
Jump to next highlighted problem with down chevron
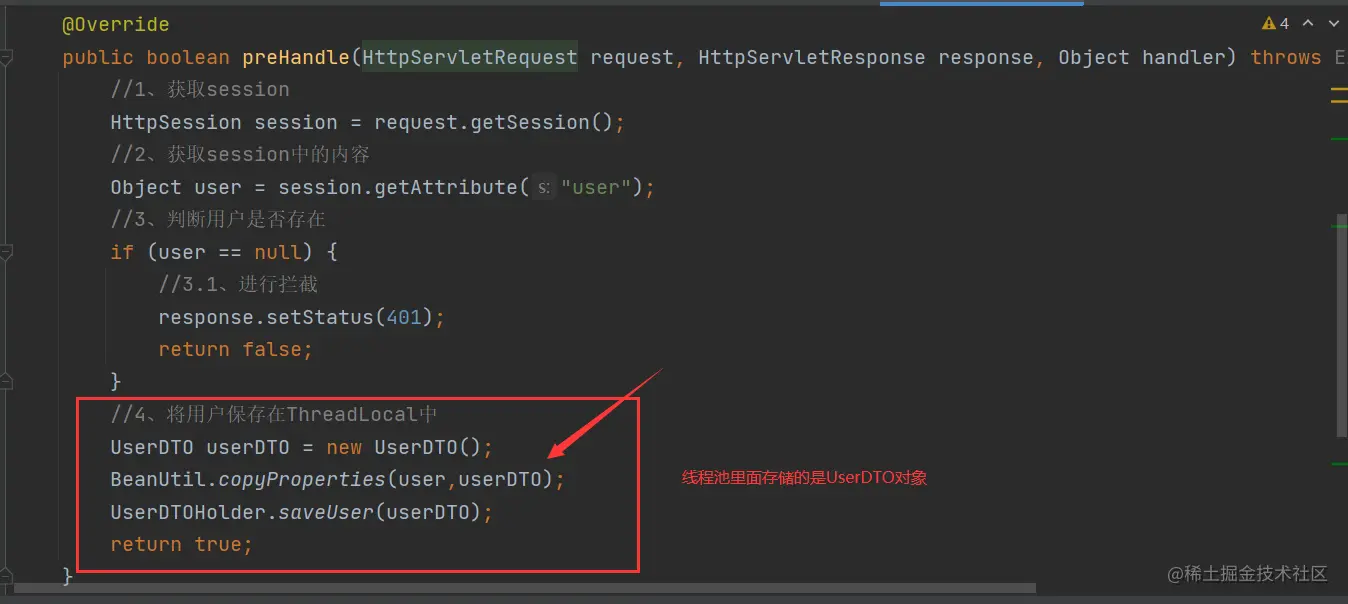(x=1335, y=23)
